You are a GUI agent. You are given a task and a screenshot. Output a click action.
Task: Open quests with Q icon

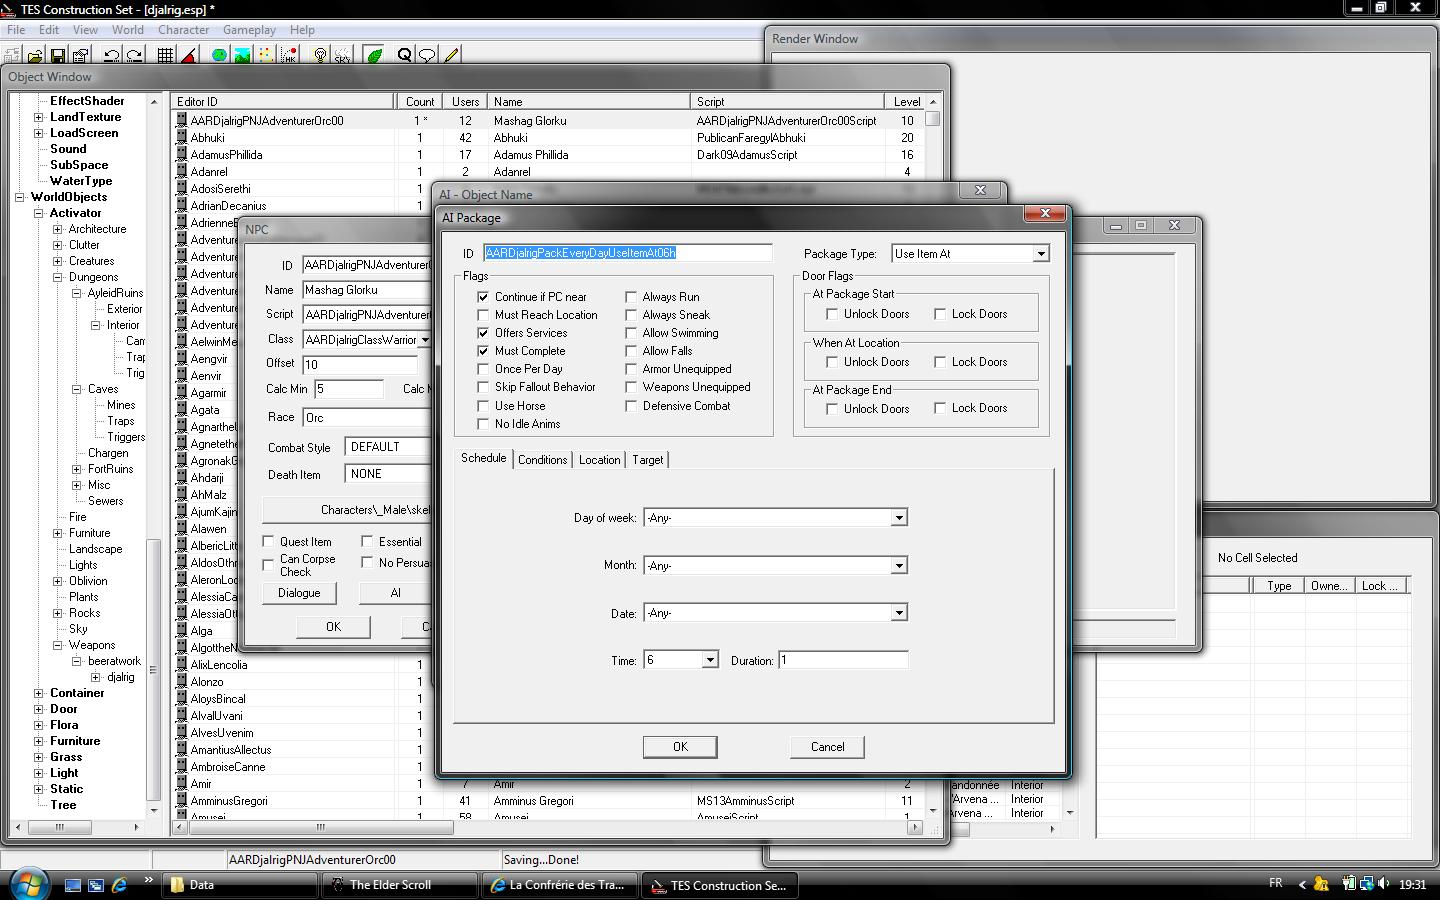(405, 55)
